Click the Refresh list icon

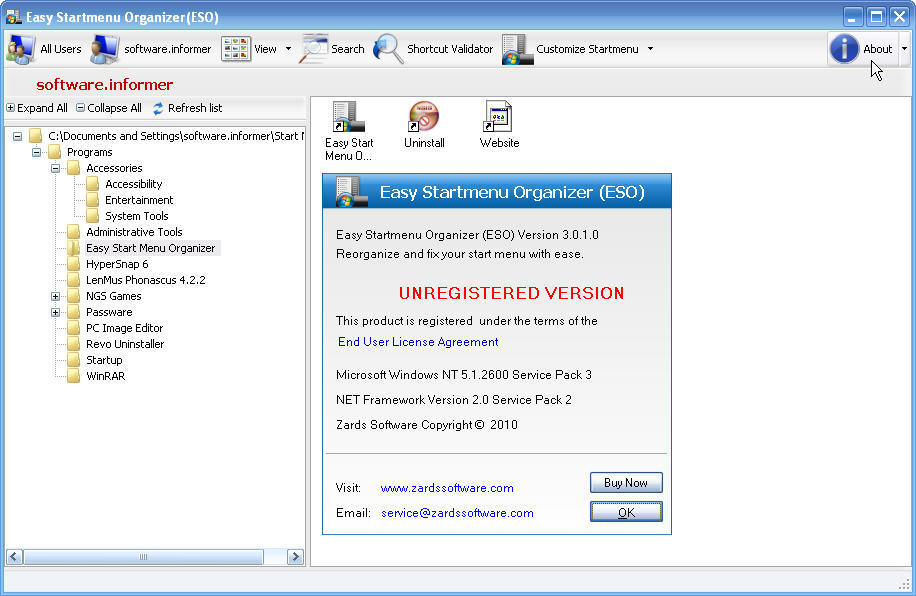click(158, 108)
